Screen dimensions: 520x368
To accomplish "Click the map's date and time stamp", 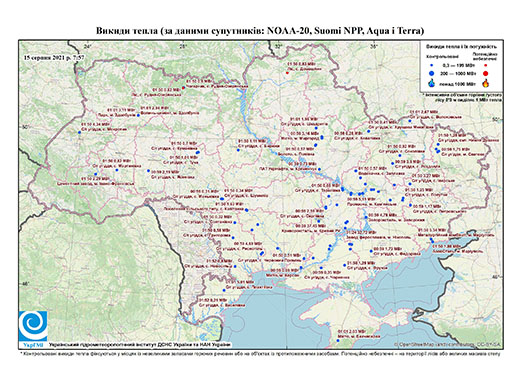I will [x=54, y=57].
